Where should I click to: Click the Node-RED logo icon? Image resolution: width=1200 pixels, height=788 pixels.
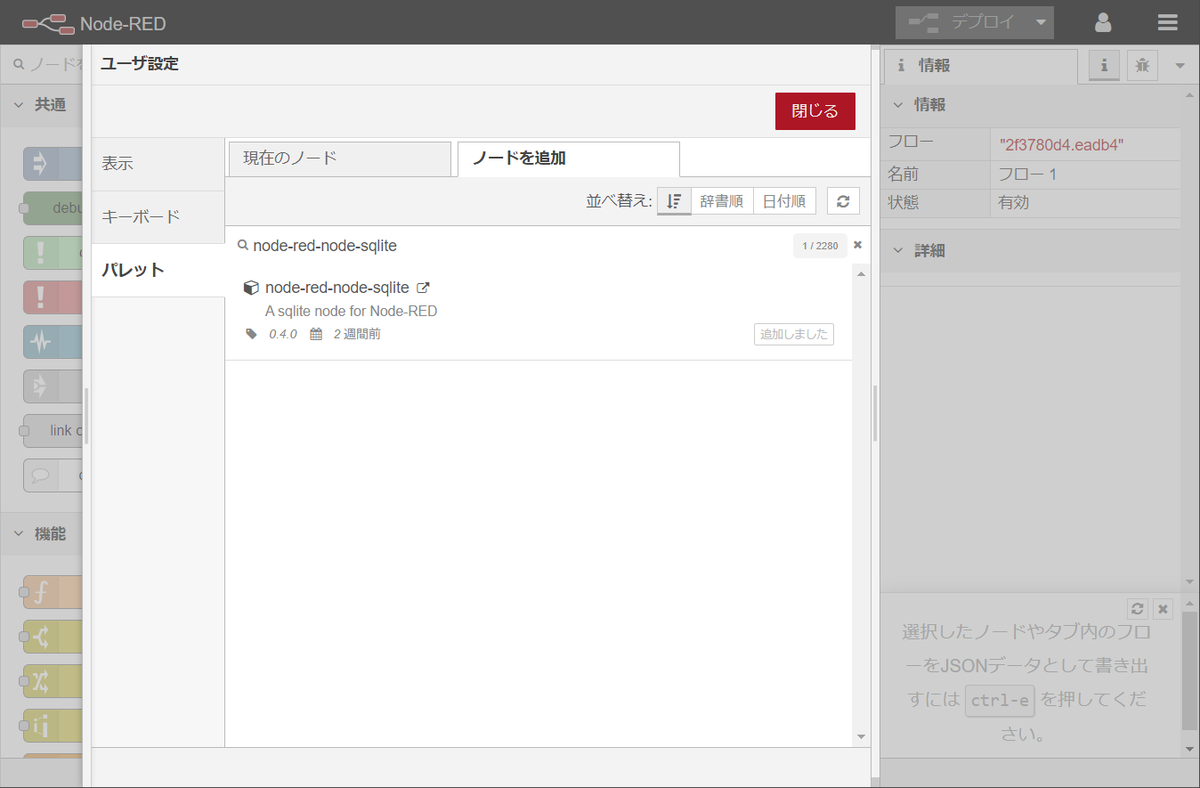[48, 22]
